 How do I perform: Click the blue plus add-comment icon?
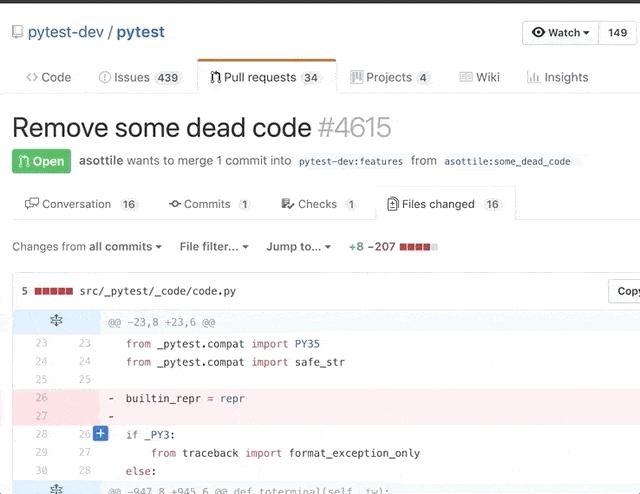pyautogui.click(x=100, y=434)
